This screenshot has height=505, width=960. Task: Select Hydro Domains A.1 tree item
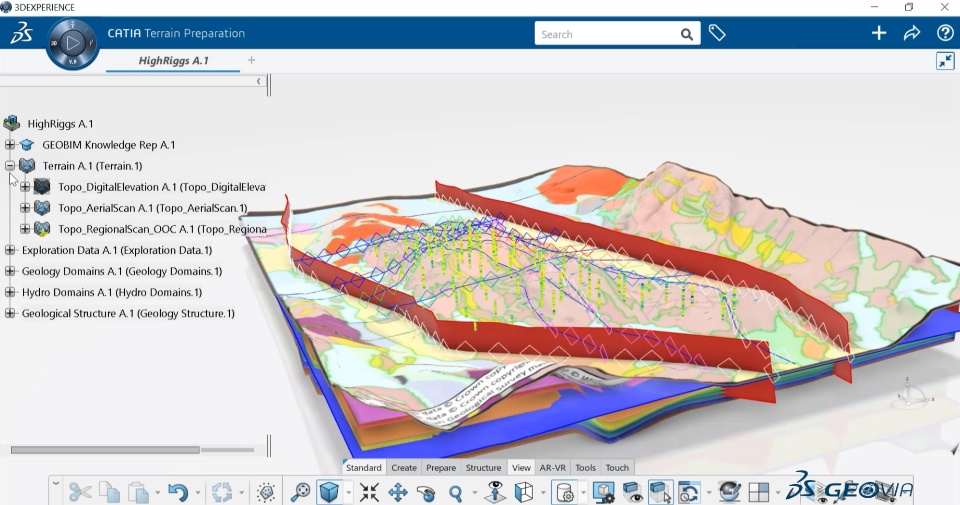[x=112, y=293]
